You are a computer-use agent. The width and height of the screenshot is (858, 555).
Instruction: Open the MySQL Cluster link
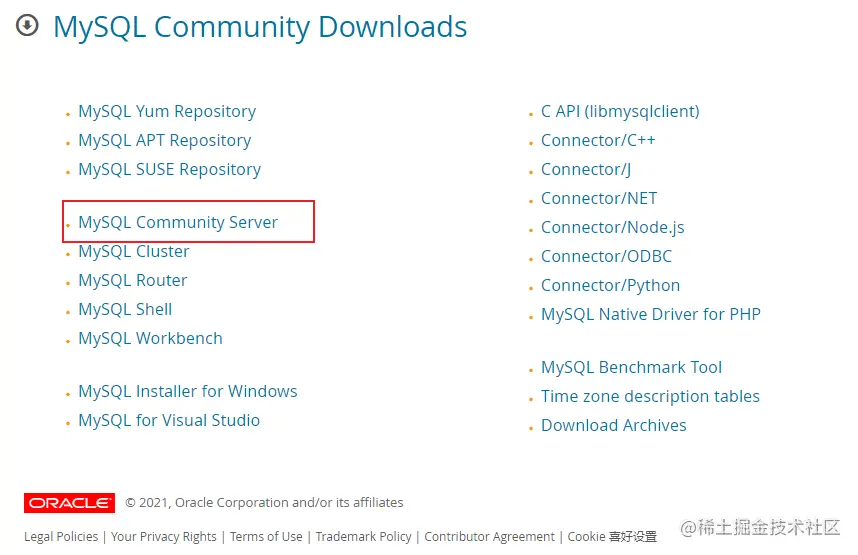(134, 251)
